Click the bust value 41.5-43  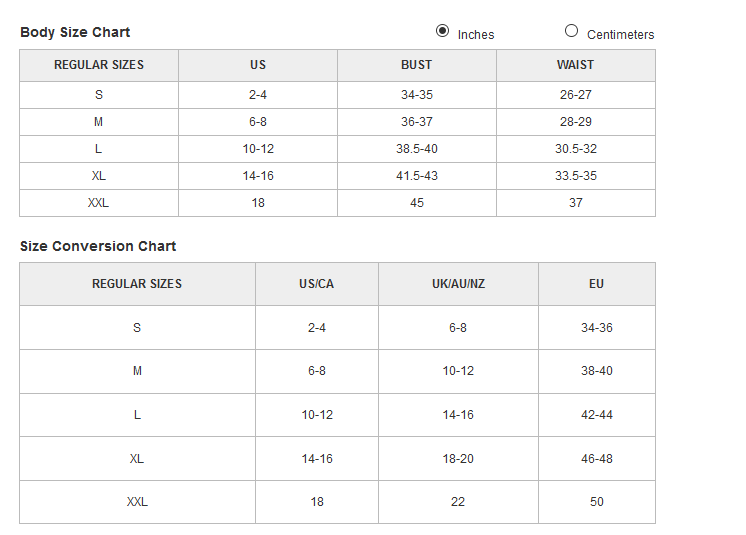pos(416,176)
